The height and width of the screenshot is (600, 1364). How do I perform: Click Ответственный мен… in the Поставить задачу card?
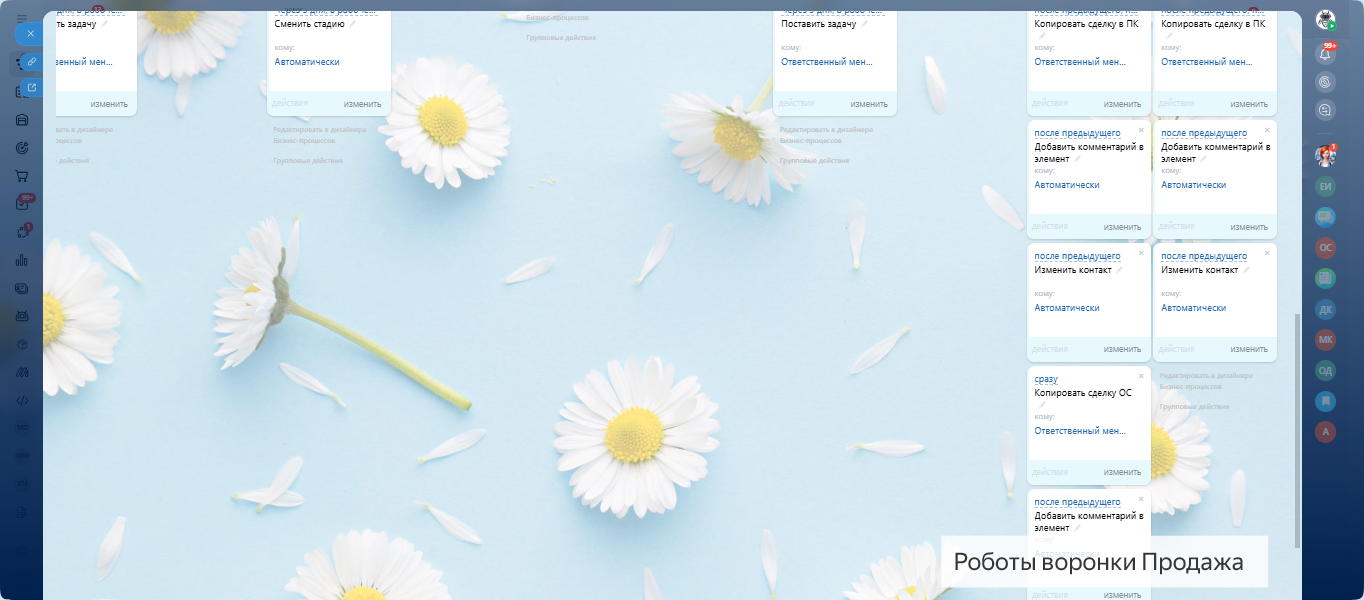coord(827,62)
